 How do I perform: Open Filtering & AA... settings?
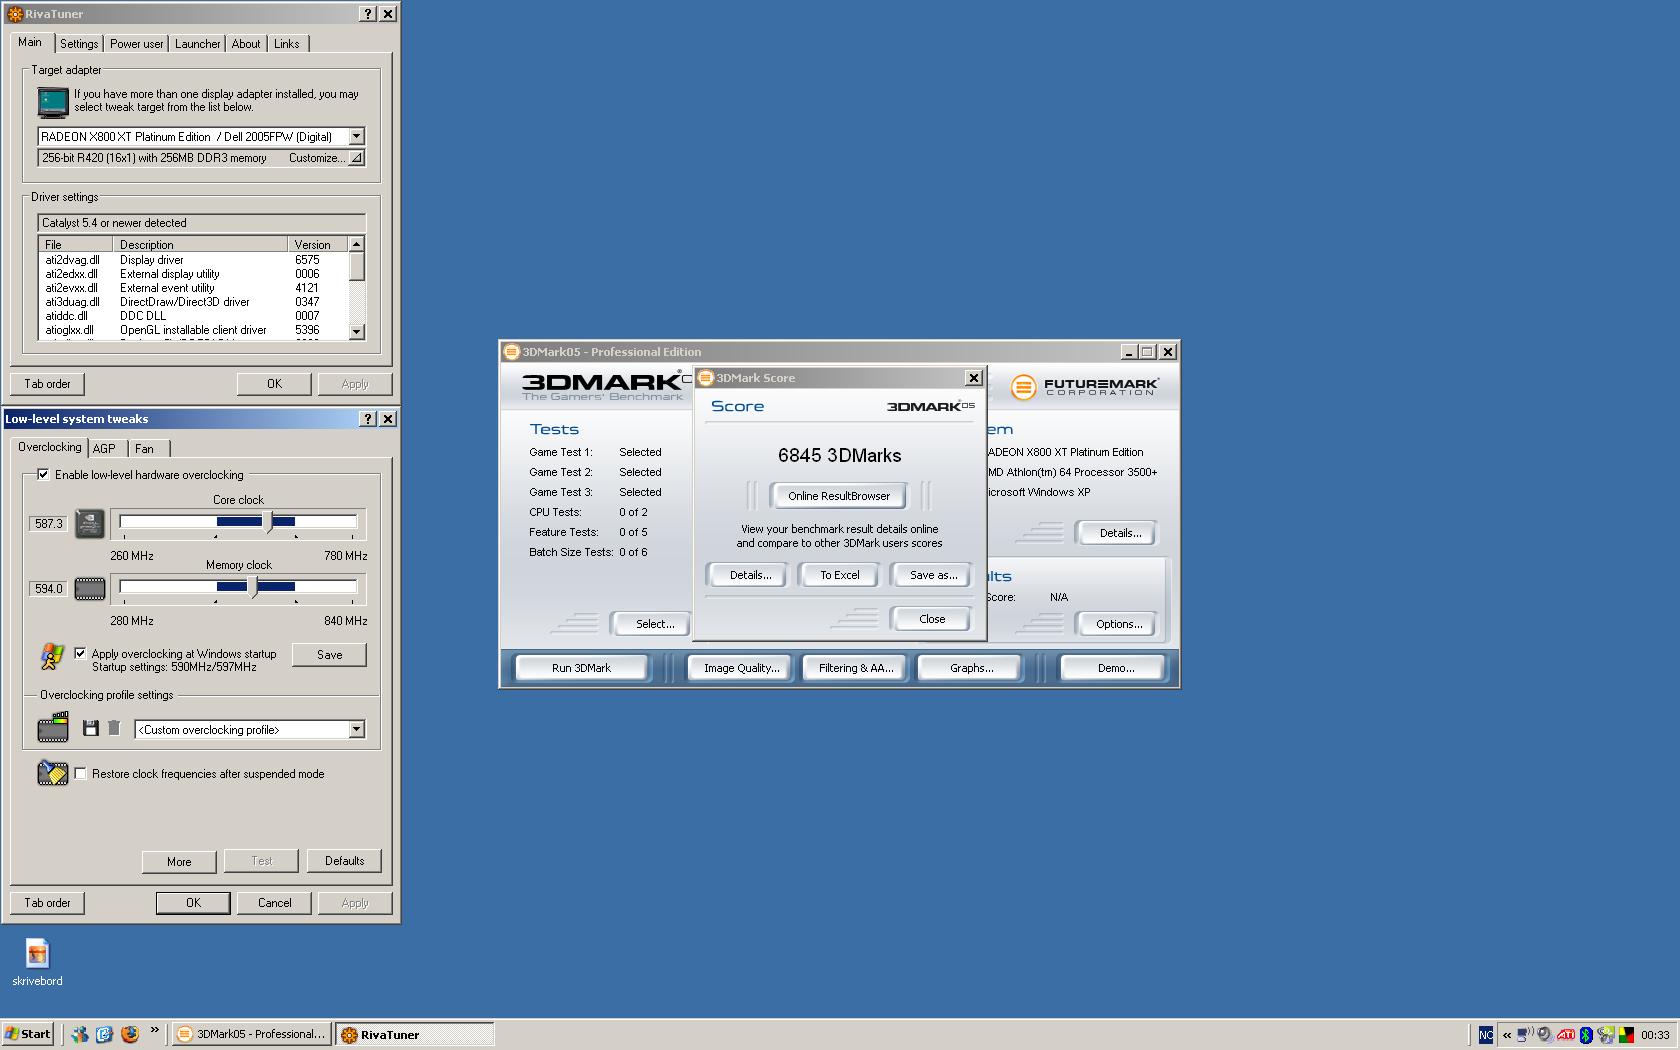pyautogui.click(x=856, y=668)
